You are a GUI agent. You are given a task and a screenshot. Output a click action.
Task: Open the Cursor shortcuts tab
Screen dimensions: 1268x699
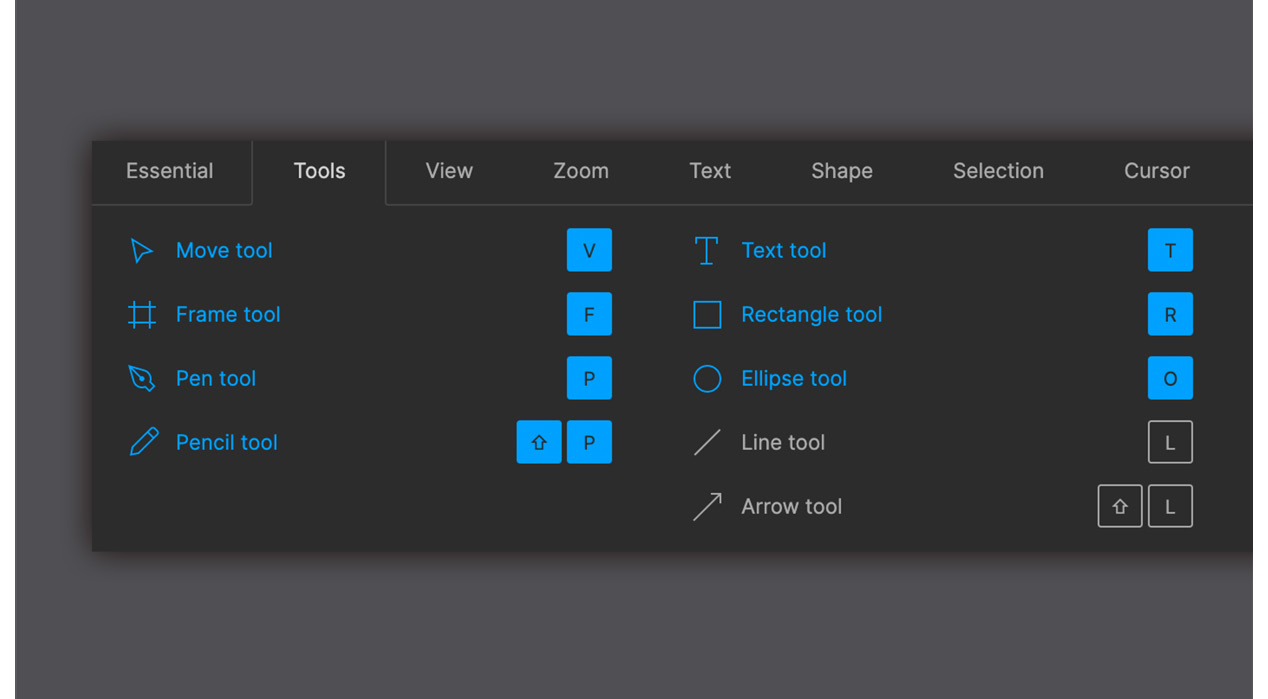[x=1157, y=171]
